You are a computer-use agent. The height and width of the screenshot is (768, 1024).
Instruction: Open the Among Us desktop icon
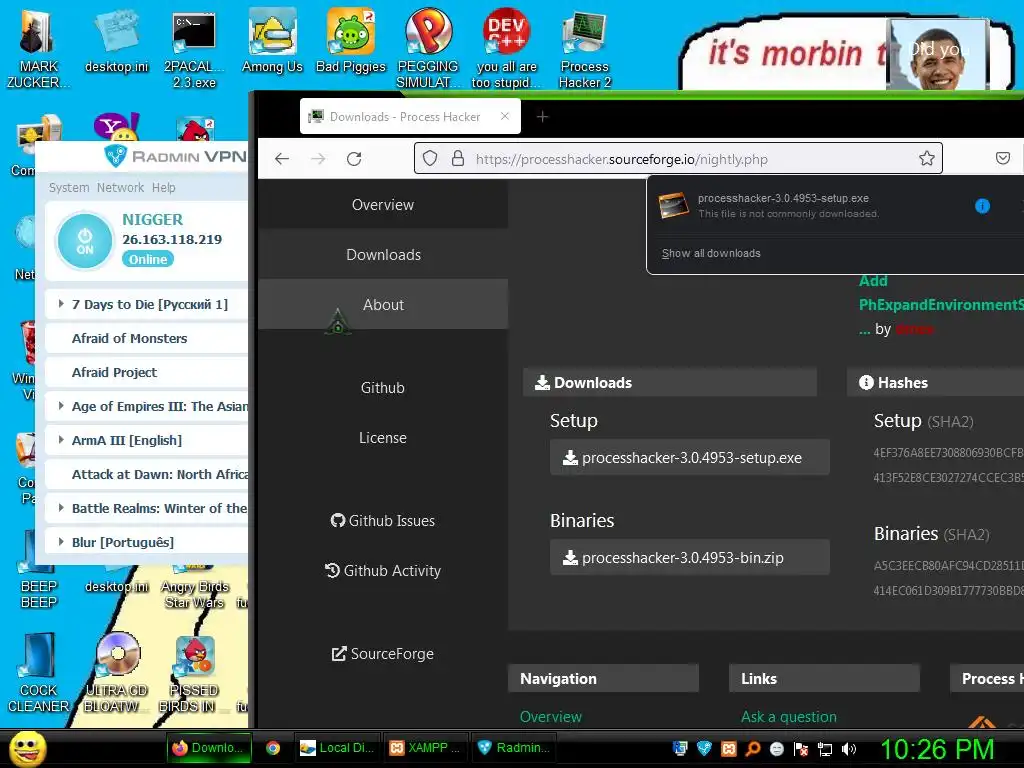pyautogui.click(x=272, y=41)
